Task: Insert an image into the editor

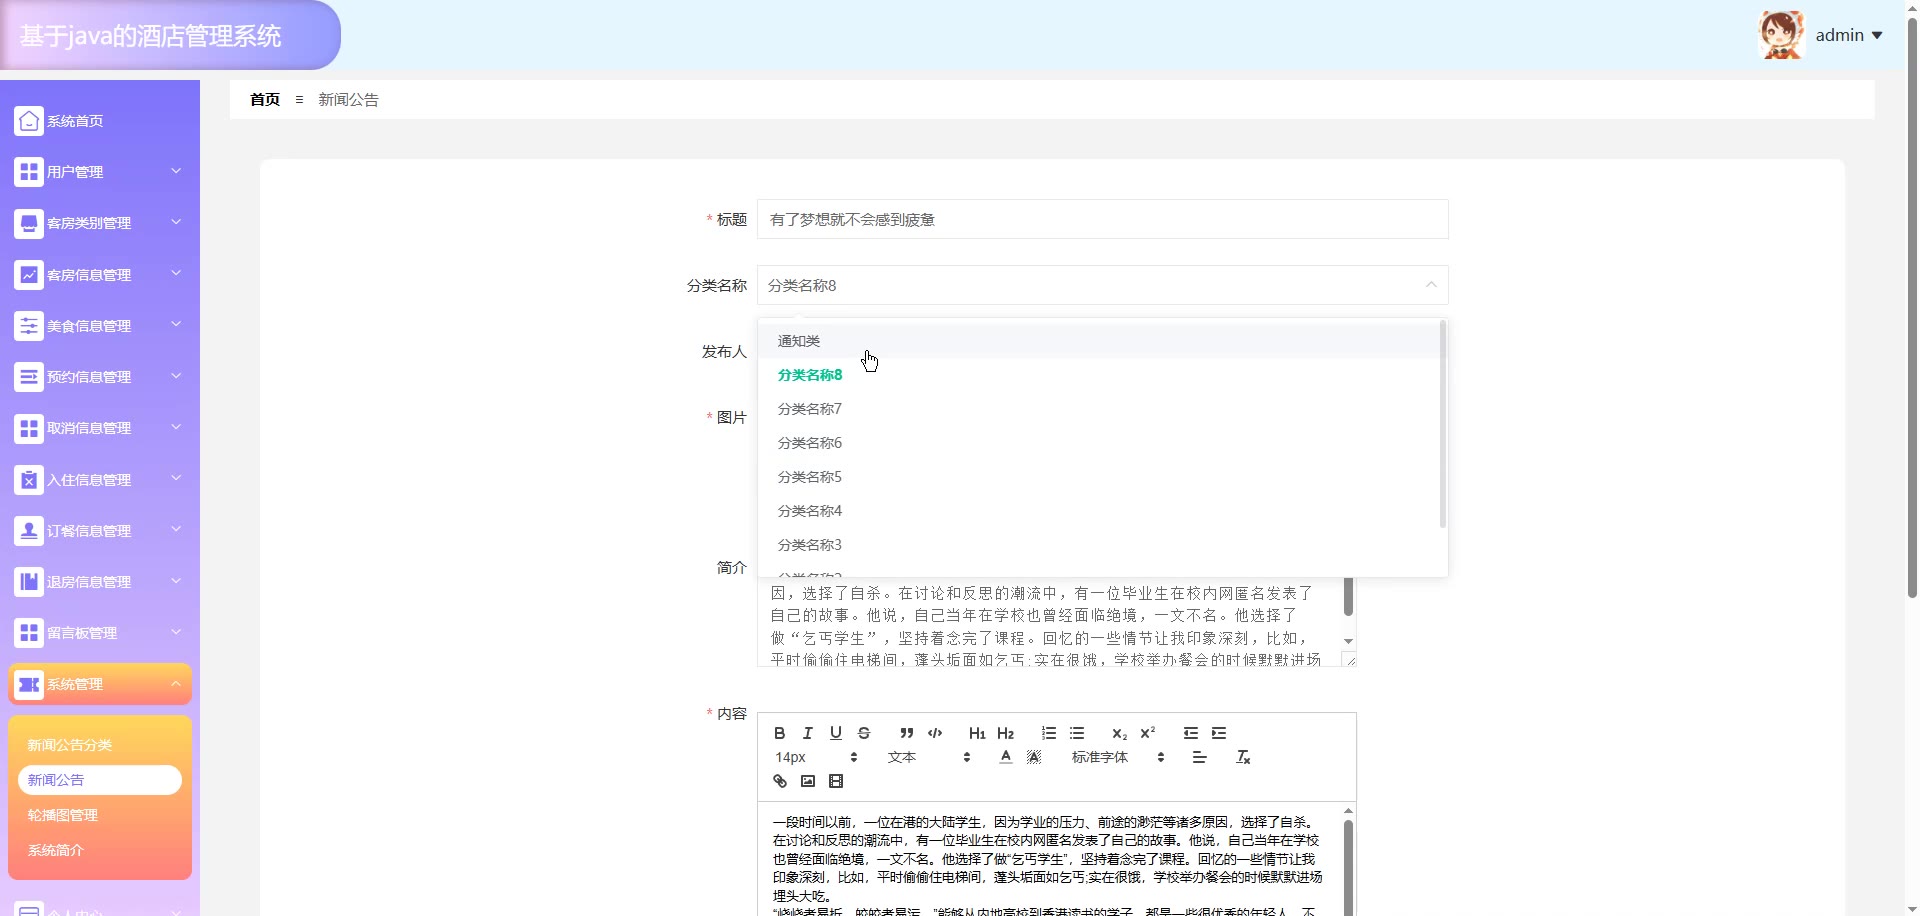Action: 808,781
